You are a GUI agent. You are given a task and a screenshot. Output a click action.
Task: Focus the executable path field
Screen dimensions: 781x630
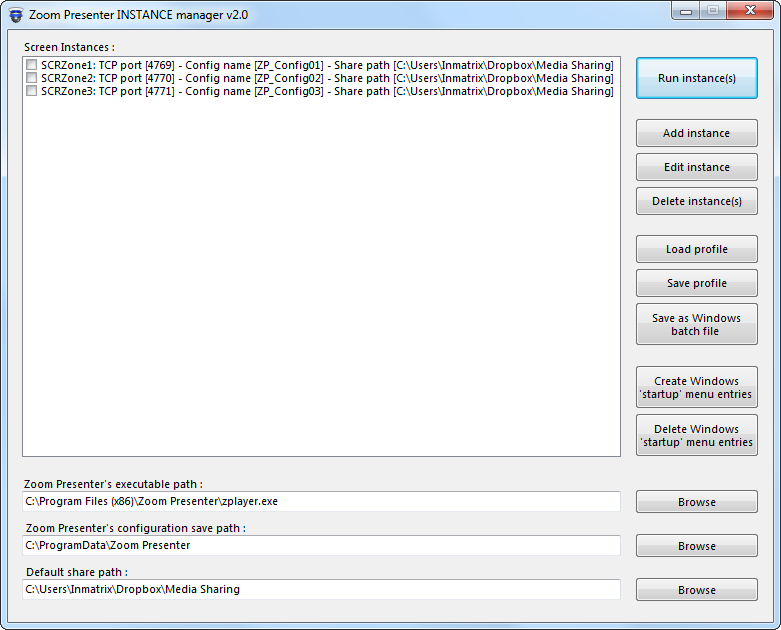click(x=321, y=502)
